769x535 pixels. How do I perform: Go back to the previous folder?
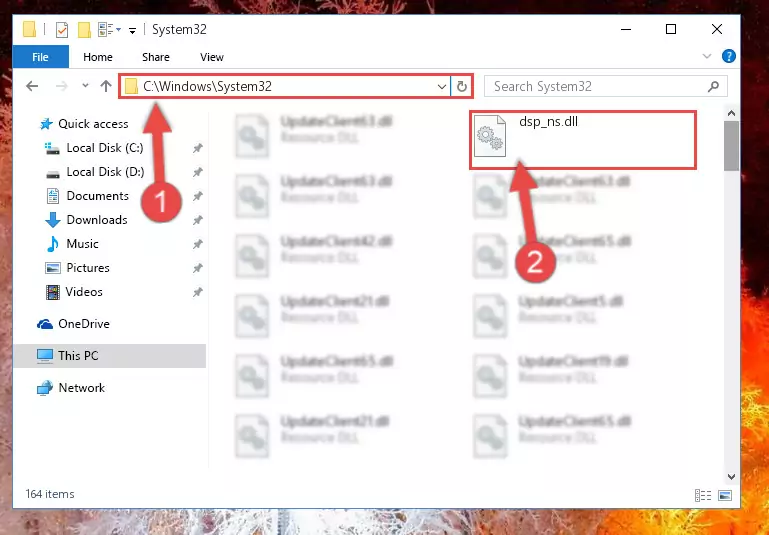coord(32,86)
